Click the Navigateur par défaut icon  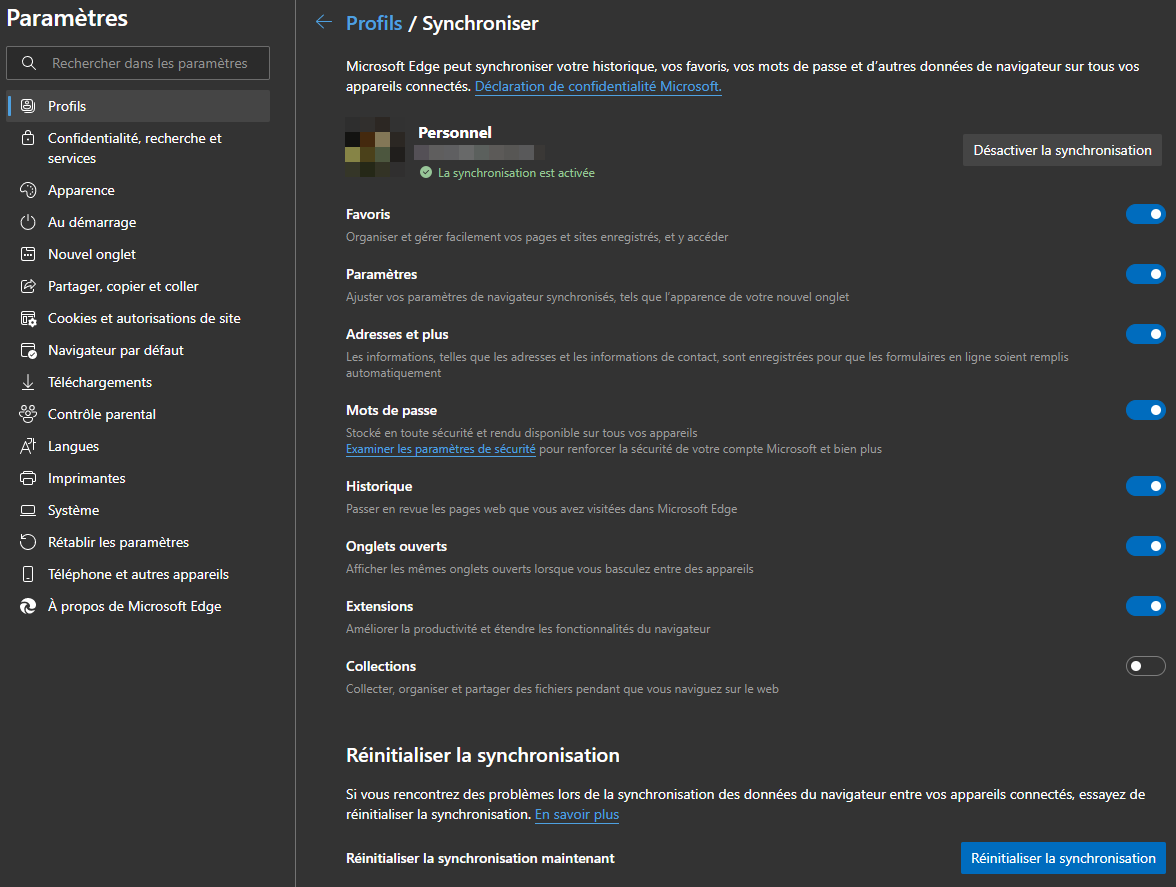(28, 350)
